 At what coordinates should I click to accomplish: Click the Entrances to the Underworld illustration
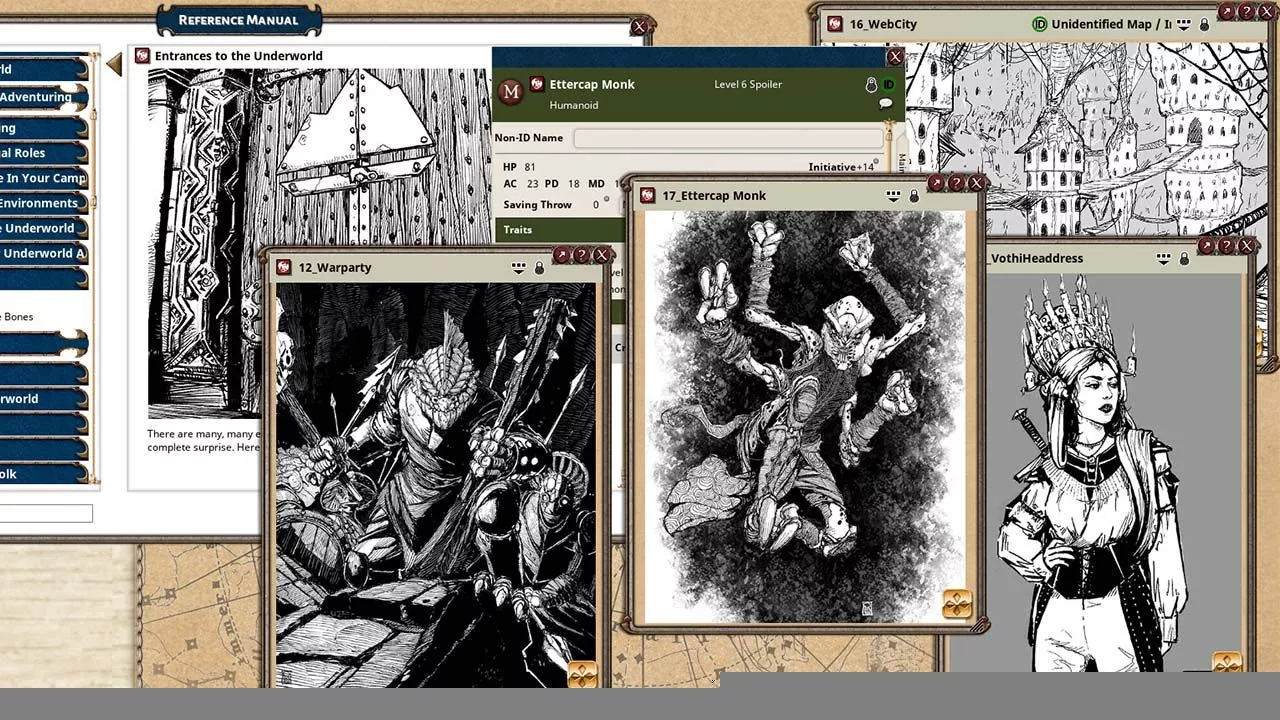(x=320, y=243)
